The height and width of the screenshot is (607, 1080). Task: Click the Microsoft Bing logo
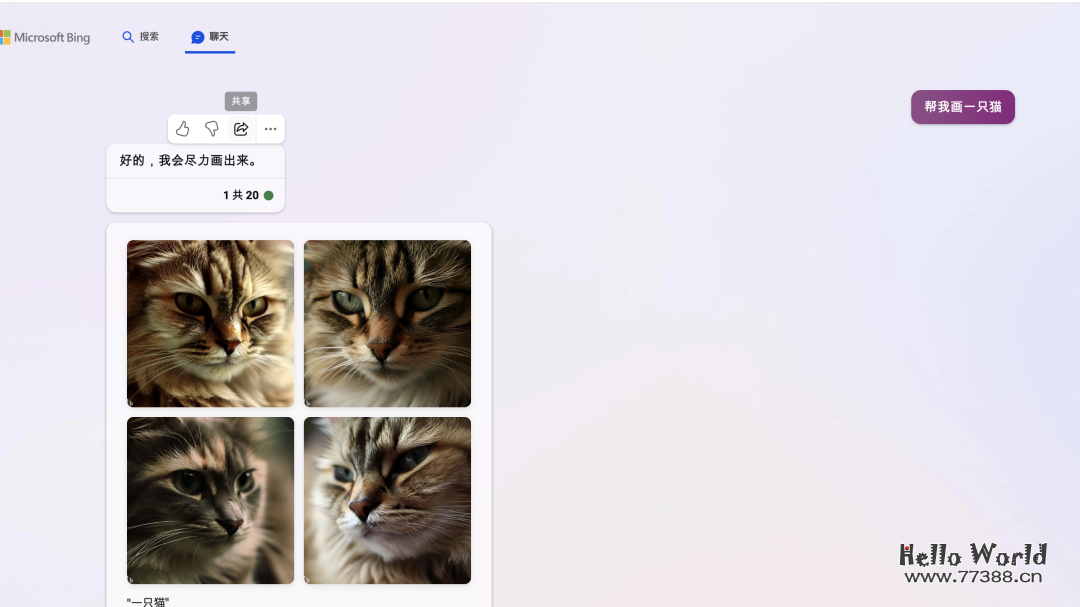pos(45,38)
